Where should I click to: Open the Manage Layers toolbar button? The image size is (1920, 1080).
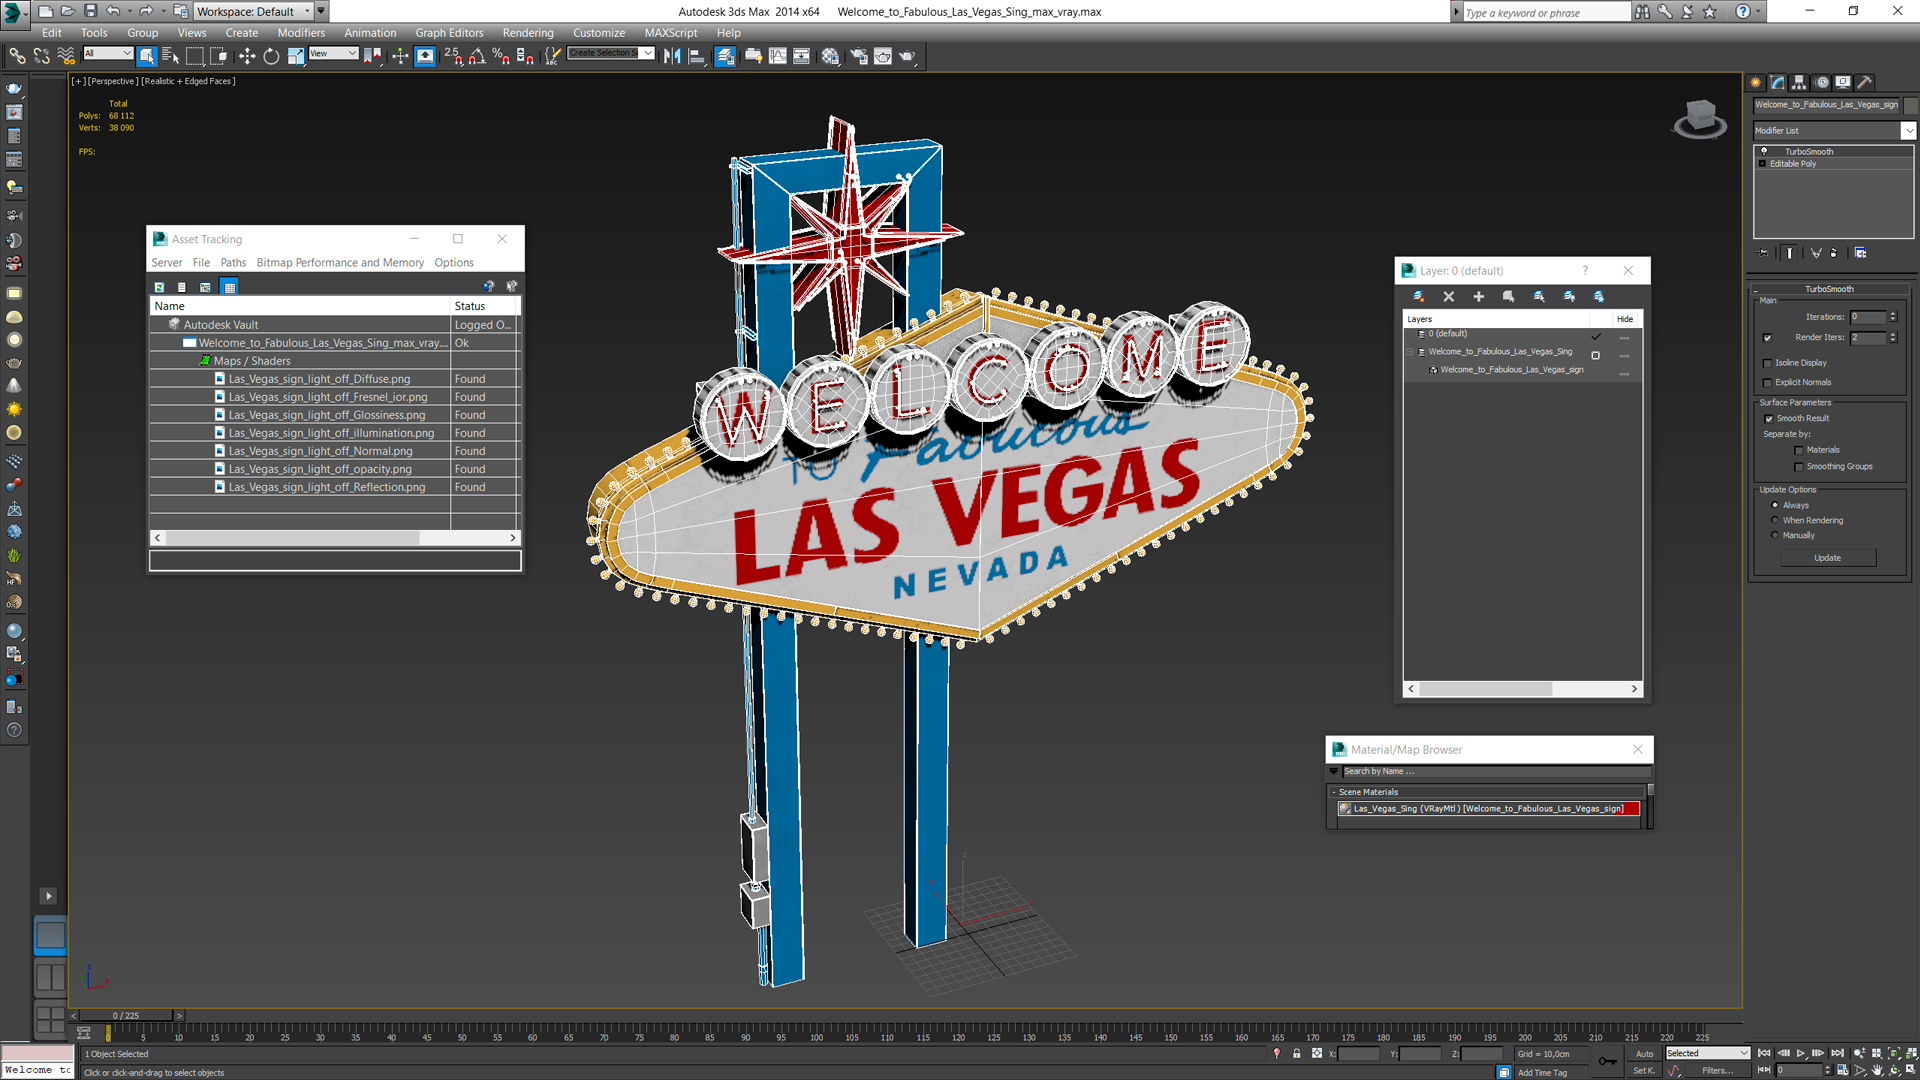click(725, 56)
